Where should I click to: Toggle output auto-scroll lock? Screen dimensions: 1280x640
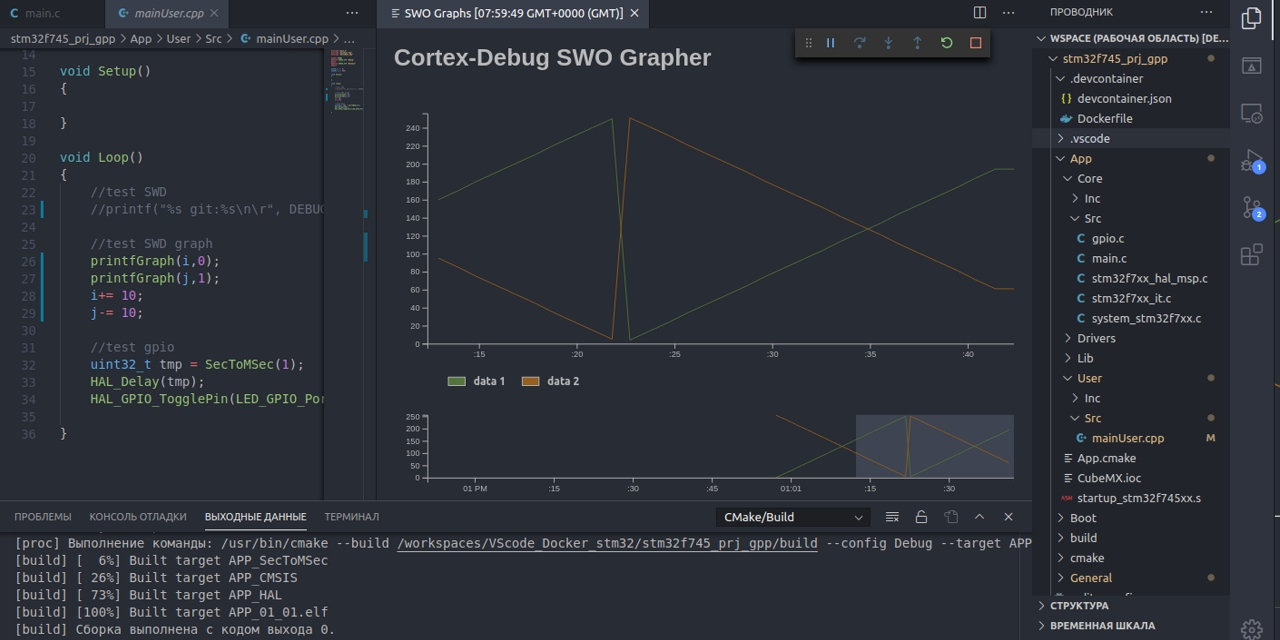click(921, 517)
